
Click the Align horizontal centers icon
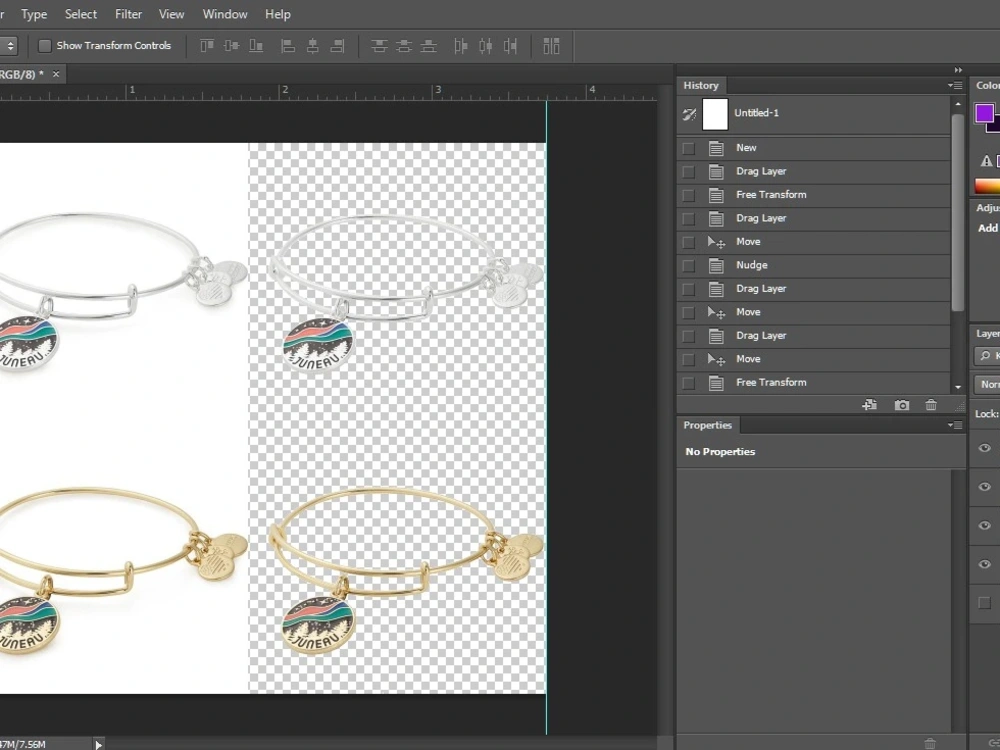[x=312, y=46]
